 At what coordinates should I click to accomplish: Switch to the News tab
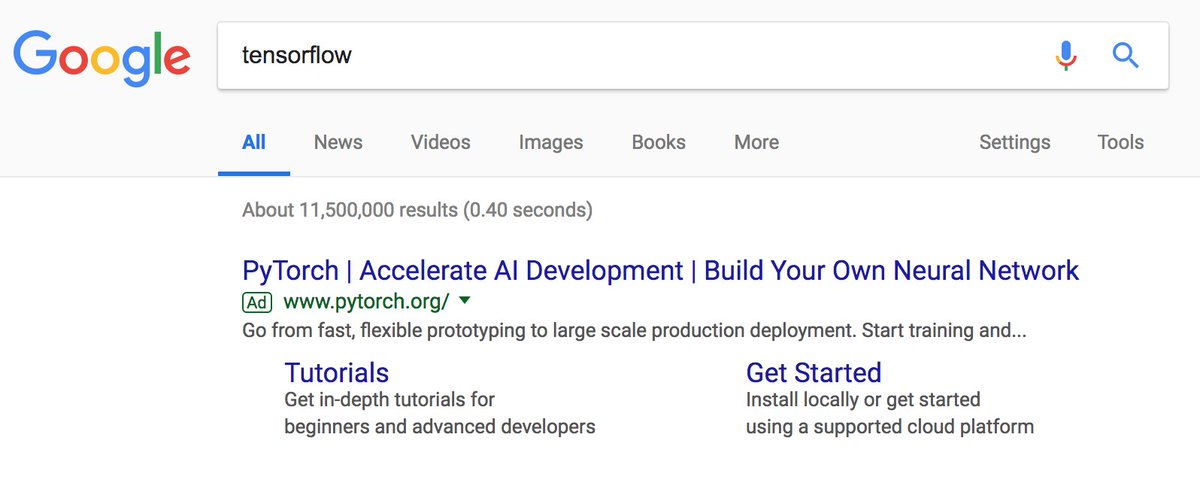tap(338, 142)
